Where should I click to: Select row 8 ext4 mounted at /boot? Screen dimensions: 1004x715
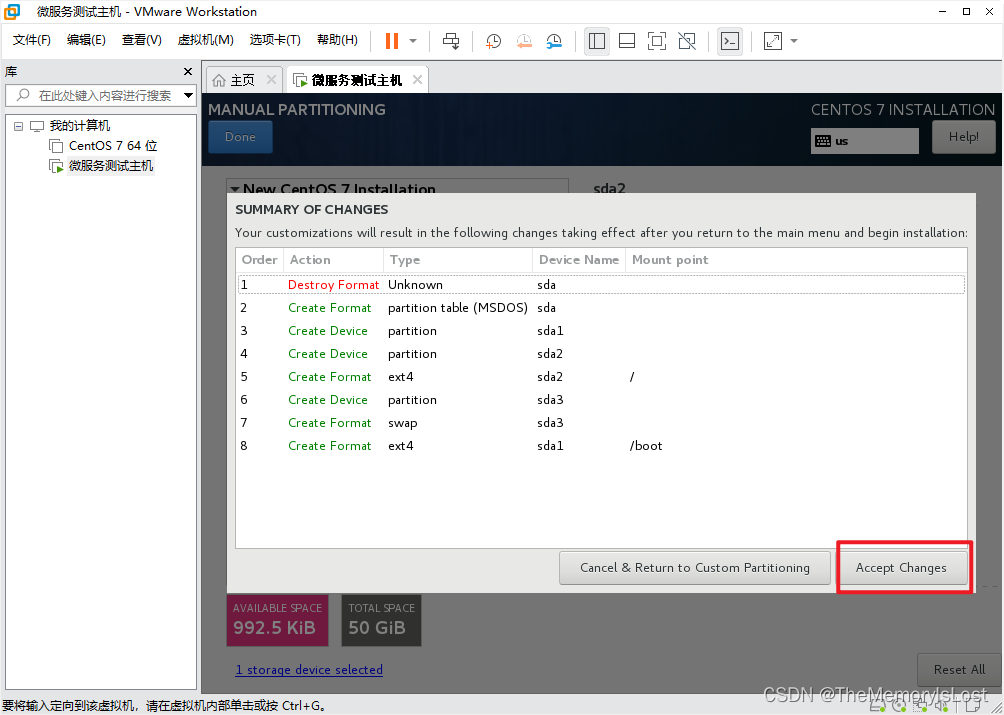601,446
